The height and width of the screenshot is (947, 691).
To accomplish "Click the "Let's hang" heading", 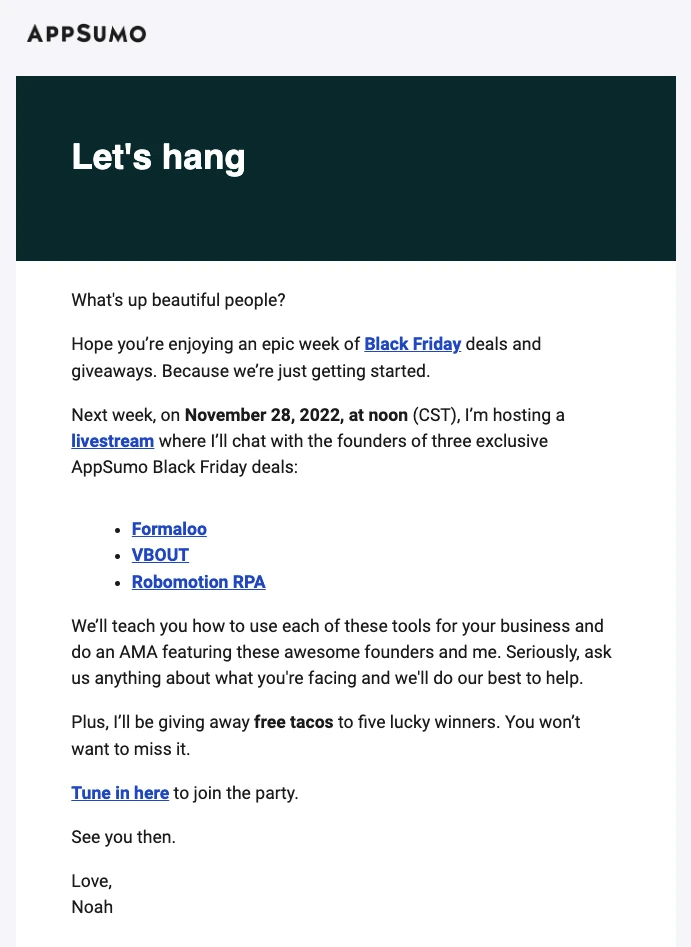I will [158, 158].
